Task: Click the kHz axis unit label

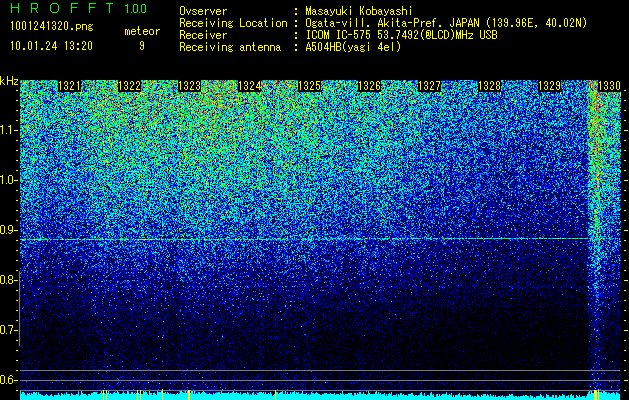Action: (9, 81)
